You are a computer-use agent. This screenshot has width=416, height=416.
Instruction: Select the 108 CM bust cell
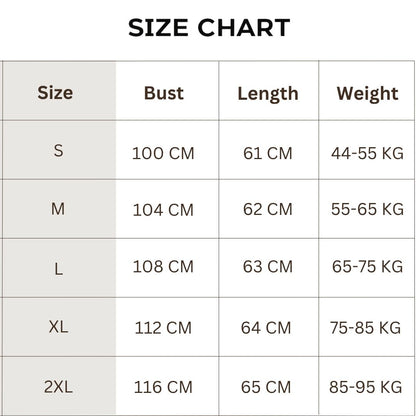pos(163,267)
